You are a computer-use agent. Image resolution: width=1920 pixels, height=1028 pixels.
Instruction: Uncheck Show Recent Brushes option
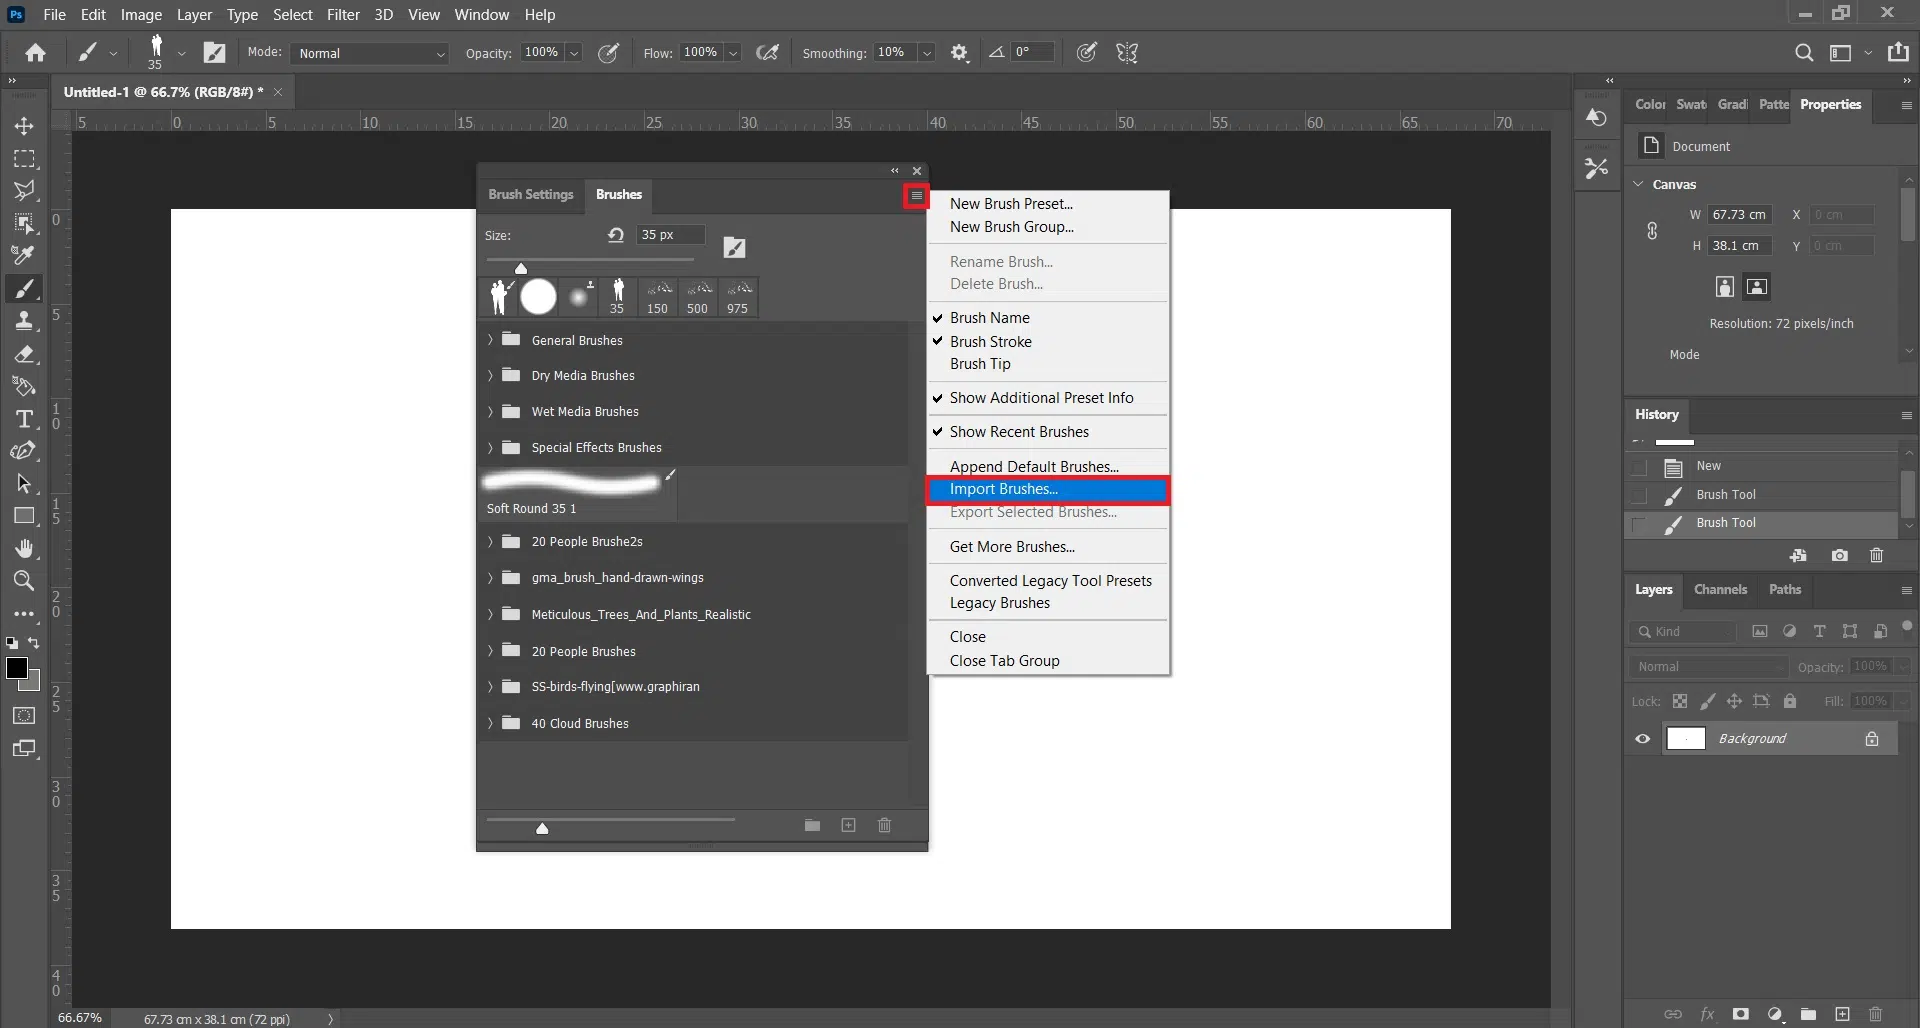[1019, 432]
